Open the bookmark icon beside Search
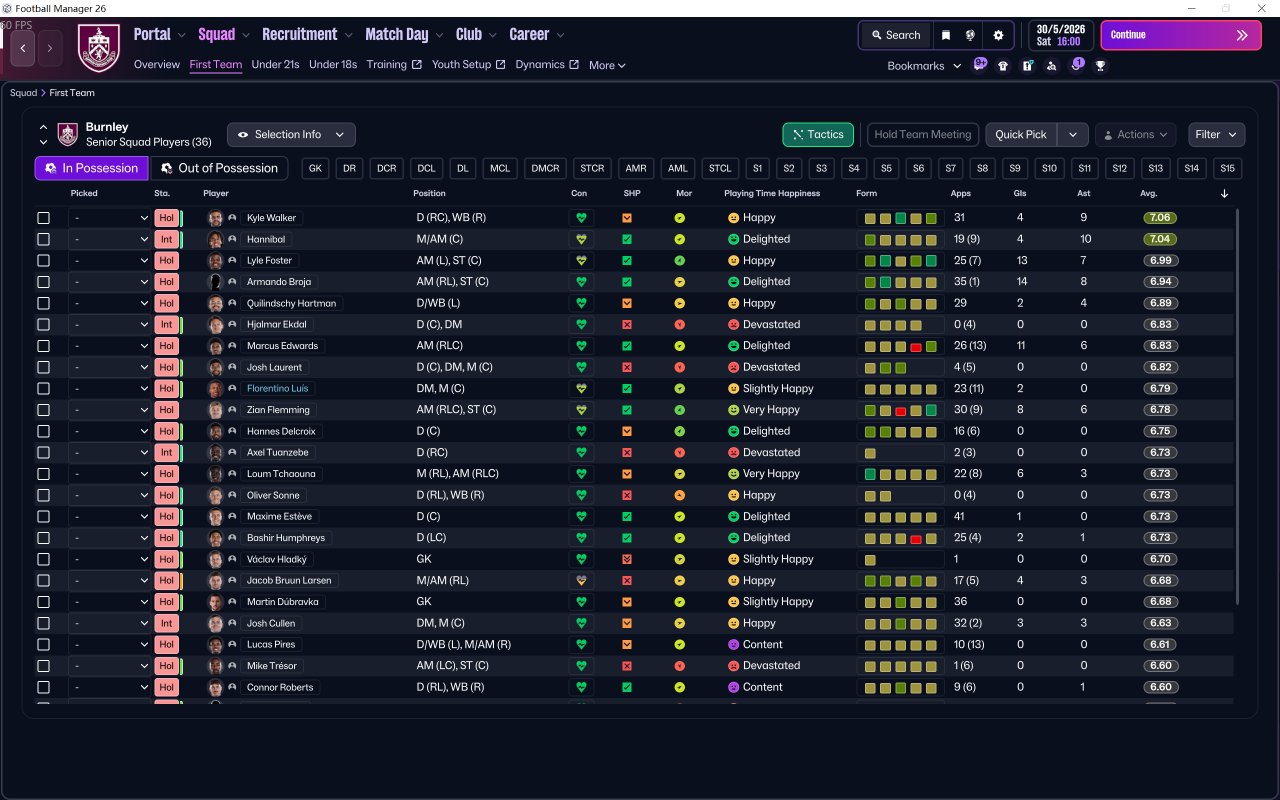 [946, 35]
